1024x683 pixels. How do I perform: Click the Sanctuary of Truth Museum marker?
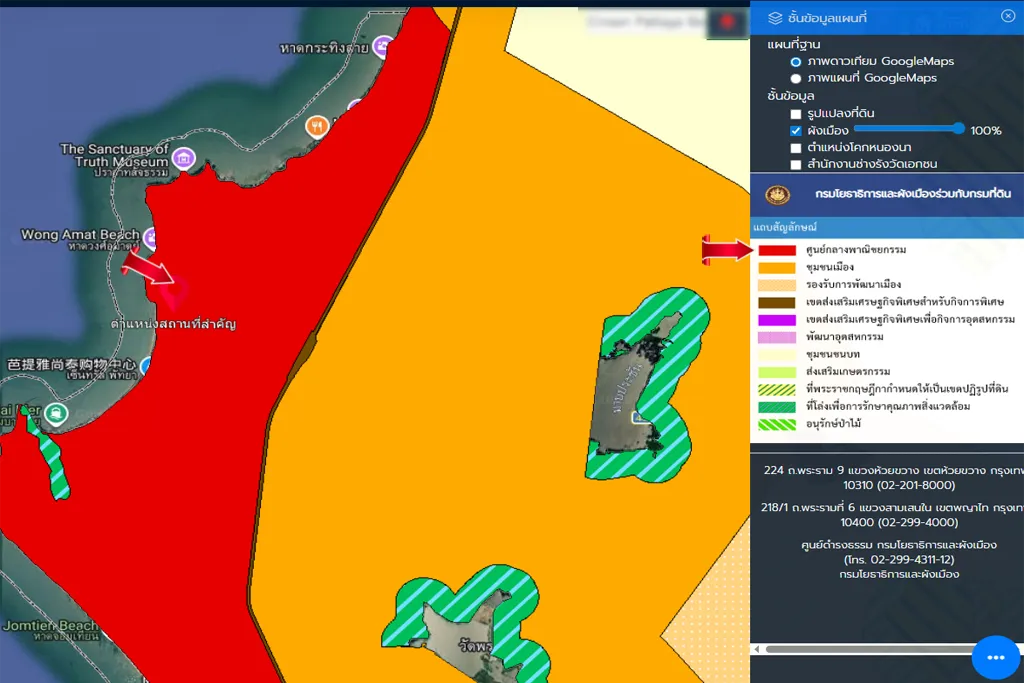[183, 157]
